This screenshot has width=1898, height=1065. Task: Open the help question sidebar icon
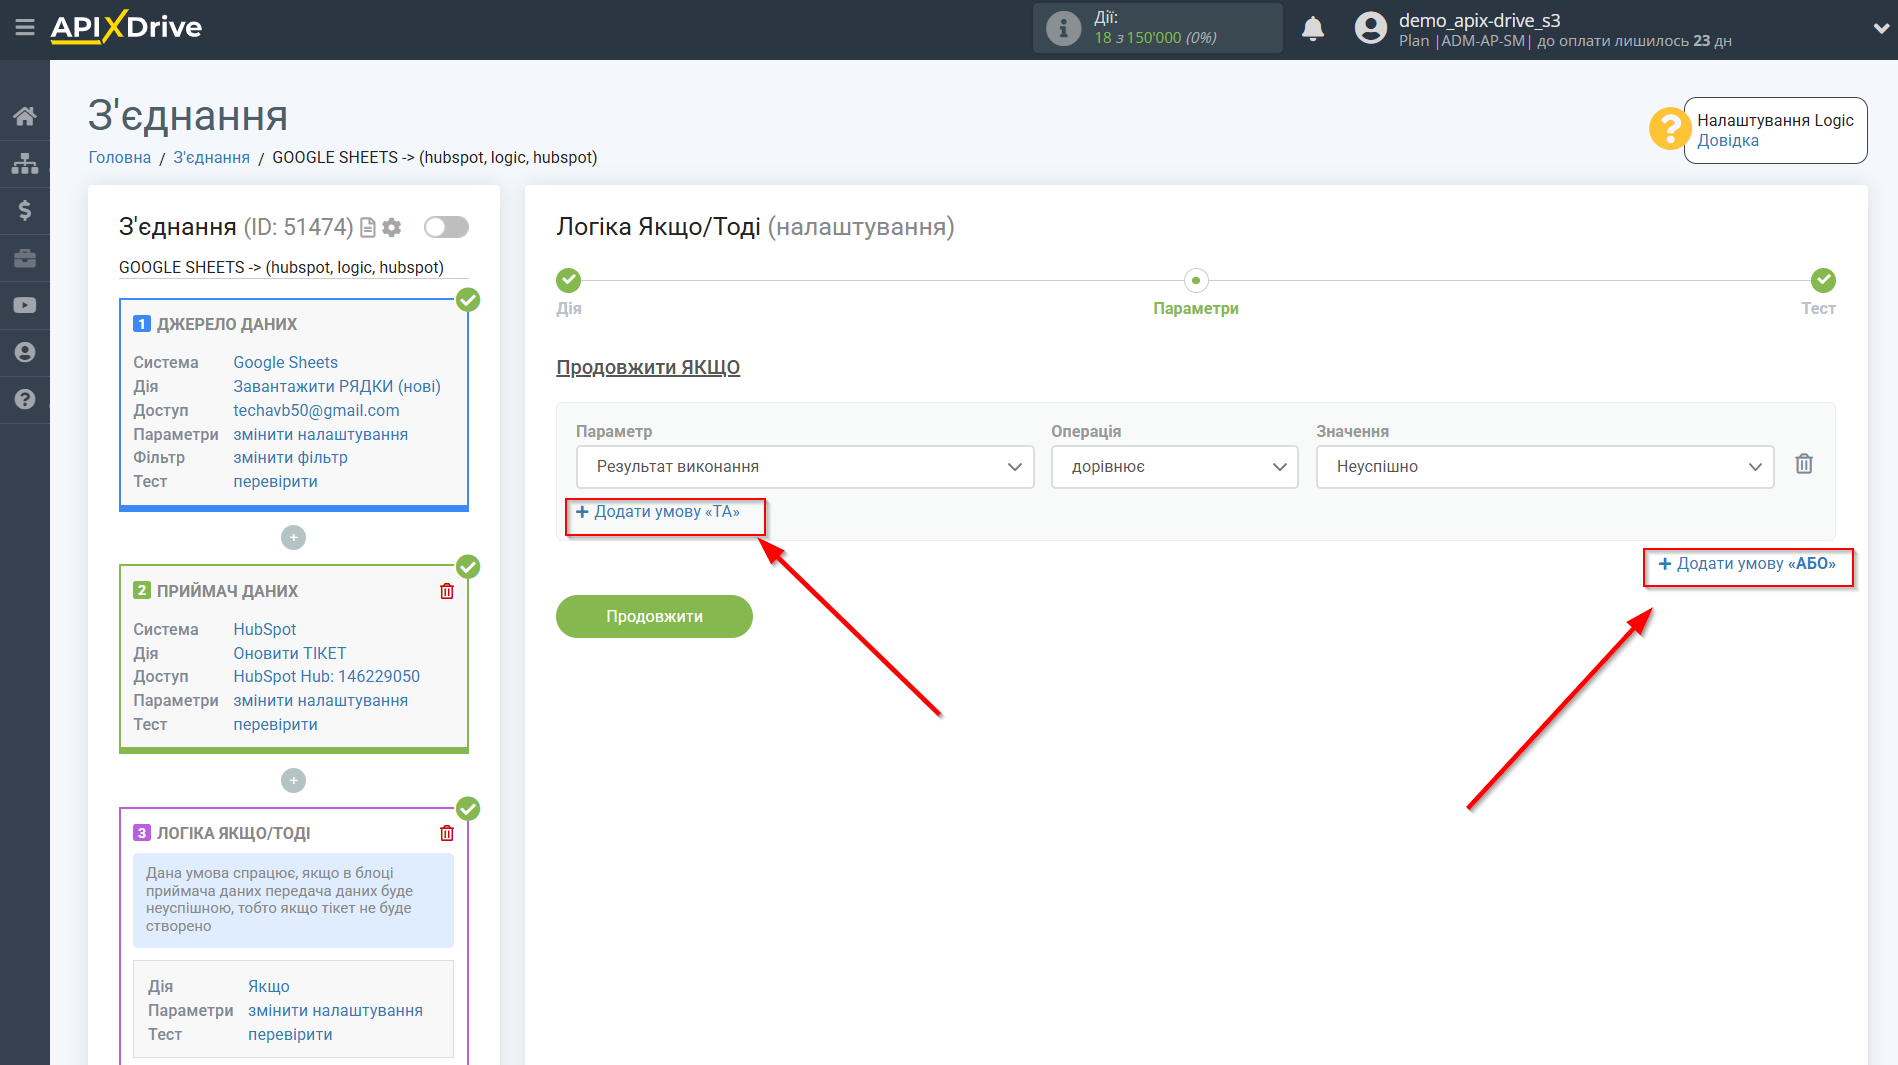point(25,399)
